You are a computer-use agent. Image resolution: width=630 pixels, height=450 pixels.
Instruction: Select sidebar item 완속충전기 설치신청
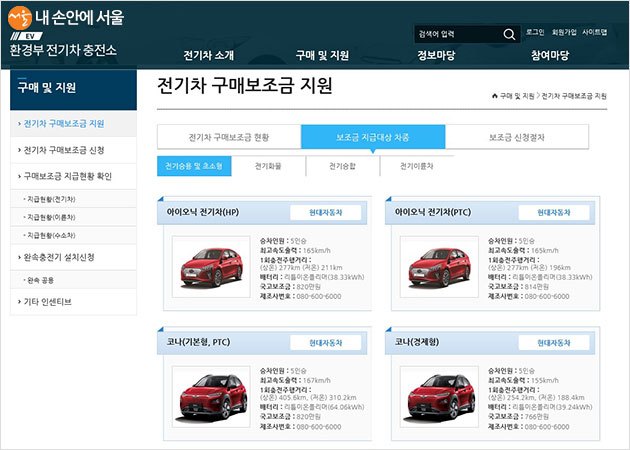point(73,257)
